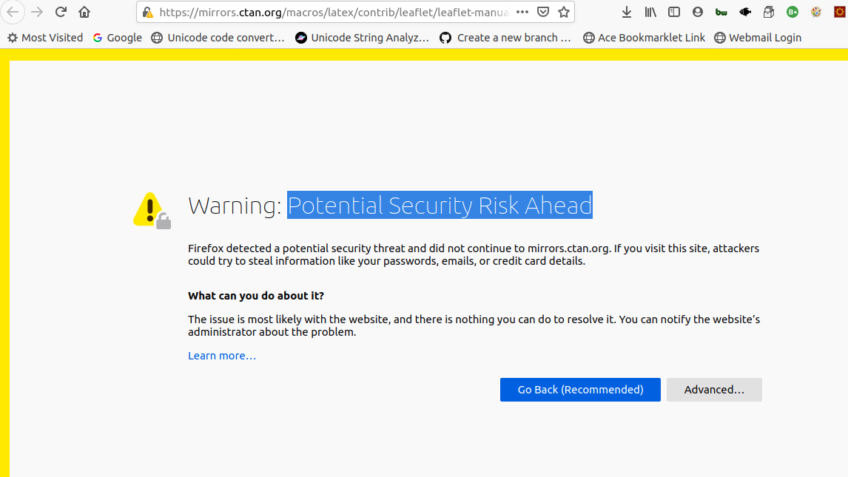Click the browser Forward arrow button

pos(37,12)
